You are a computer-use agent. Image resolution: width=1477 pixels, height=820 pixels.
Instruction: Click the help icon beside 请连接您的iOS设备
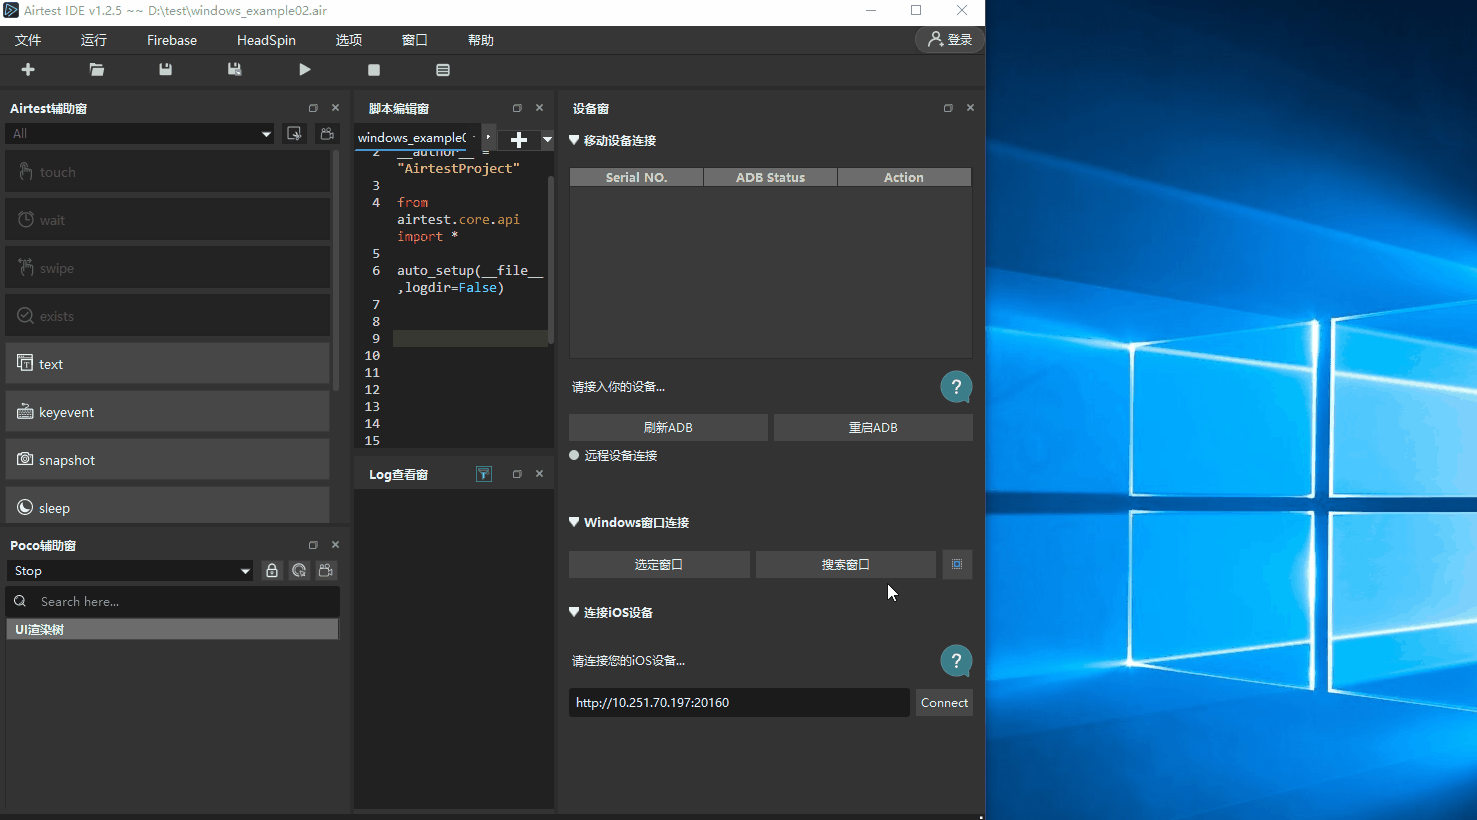coord(956,661)
